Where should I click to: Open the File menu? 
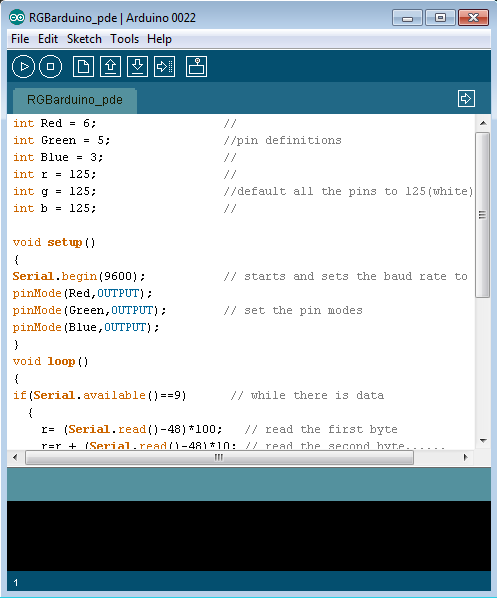pyautogui.click(x=20, y=39)
